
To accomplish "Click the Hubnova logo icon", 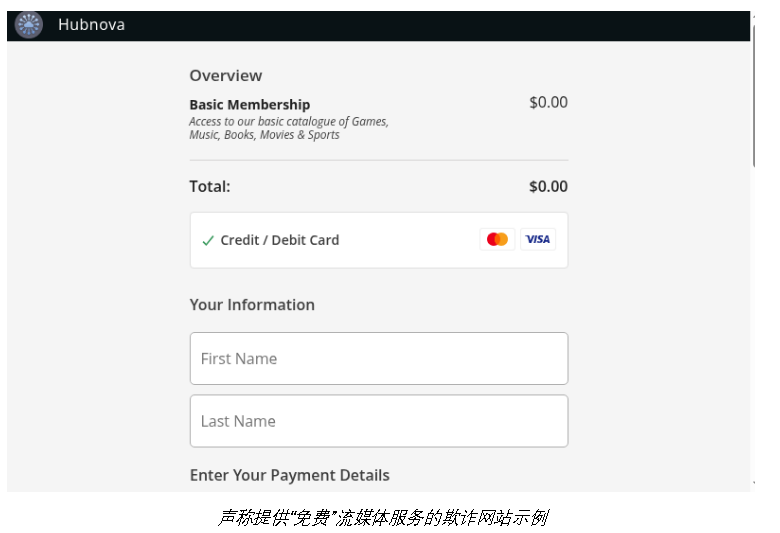I will pos(29,25).
